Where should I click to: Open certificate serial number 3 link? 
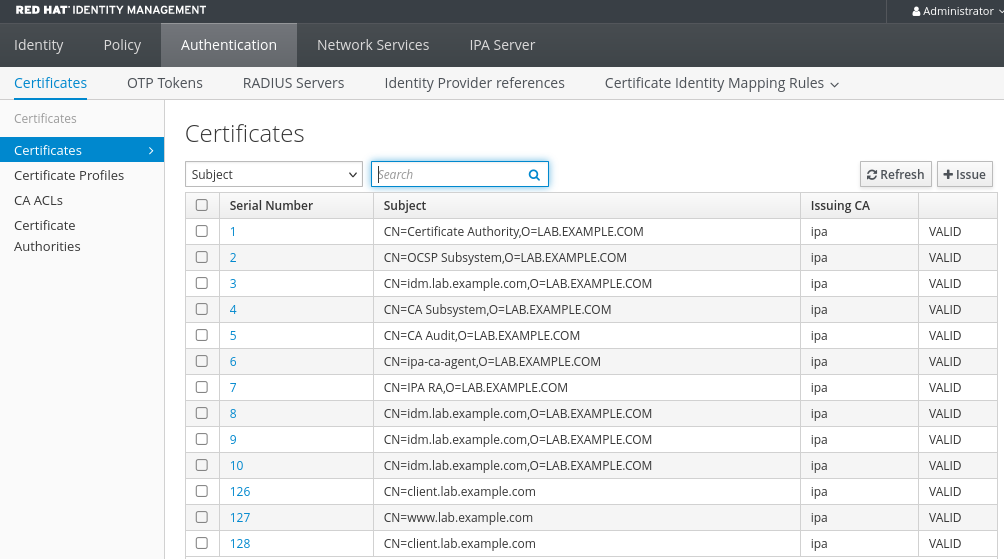[x=233, y=283]
